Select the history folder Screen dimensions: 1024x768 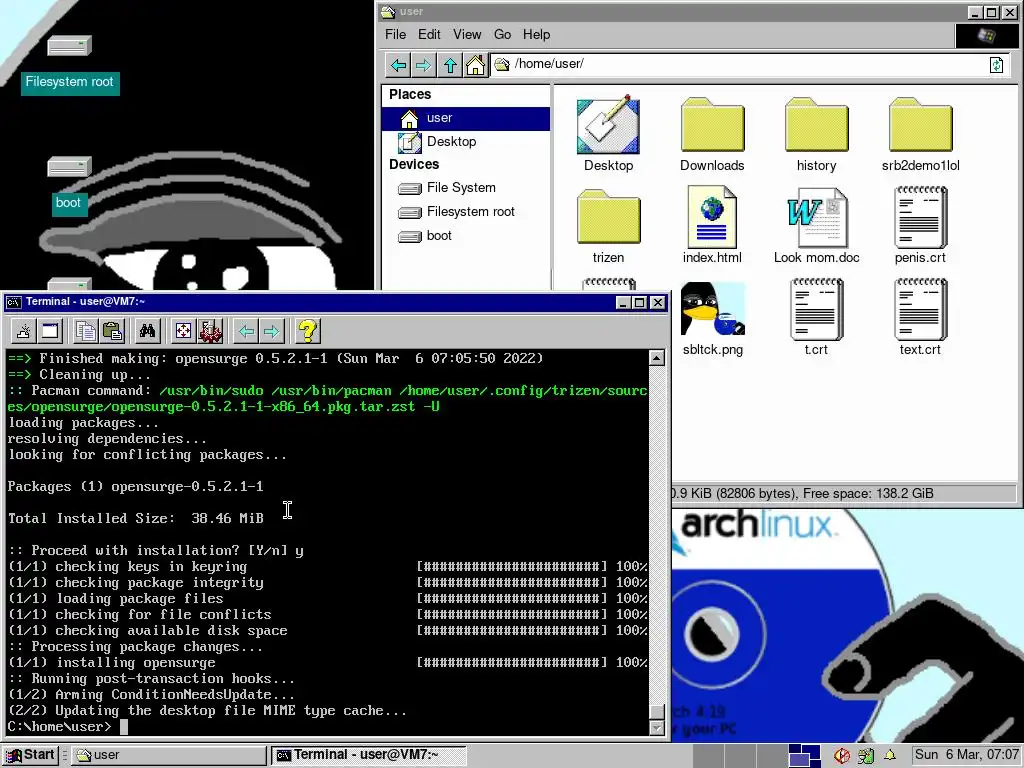816,136
